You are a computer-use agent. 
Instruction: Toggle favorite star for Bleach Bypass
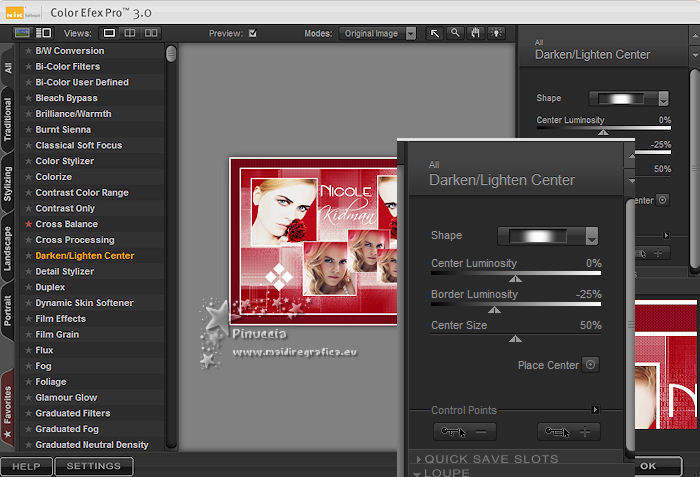[29, 98]
